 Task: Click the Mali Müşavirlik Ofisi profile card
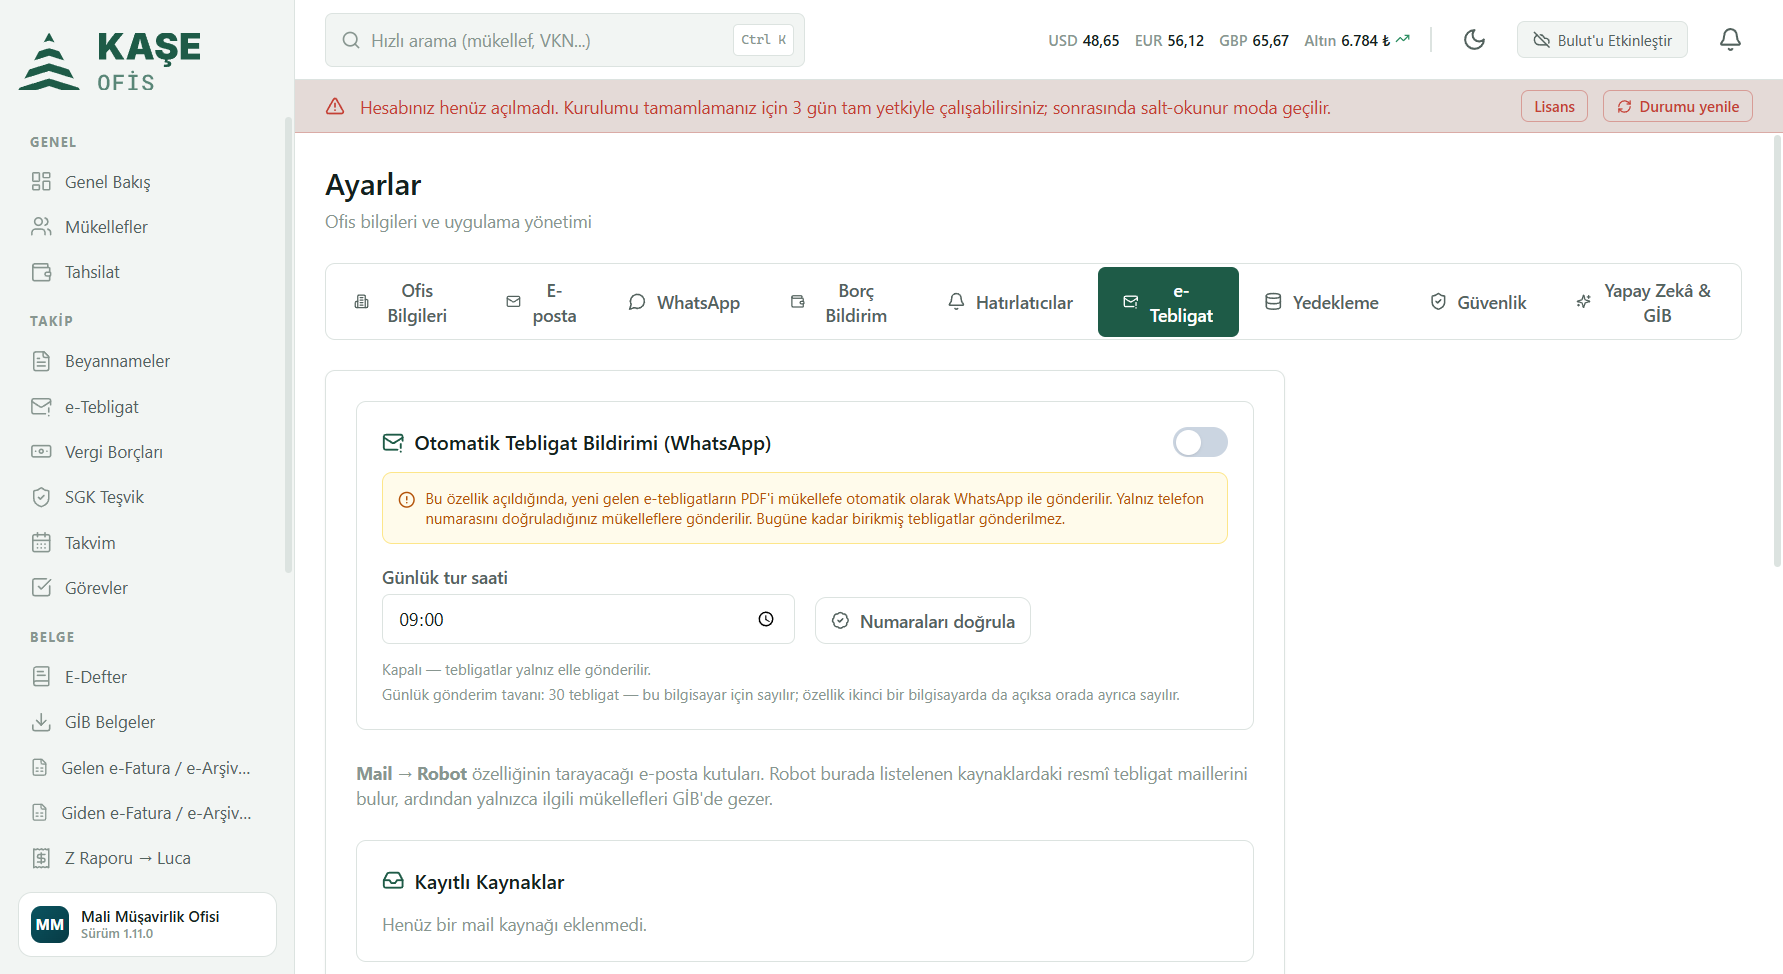[x=147, y=924]
